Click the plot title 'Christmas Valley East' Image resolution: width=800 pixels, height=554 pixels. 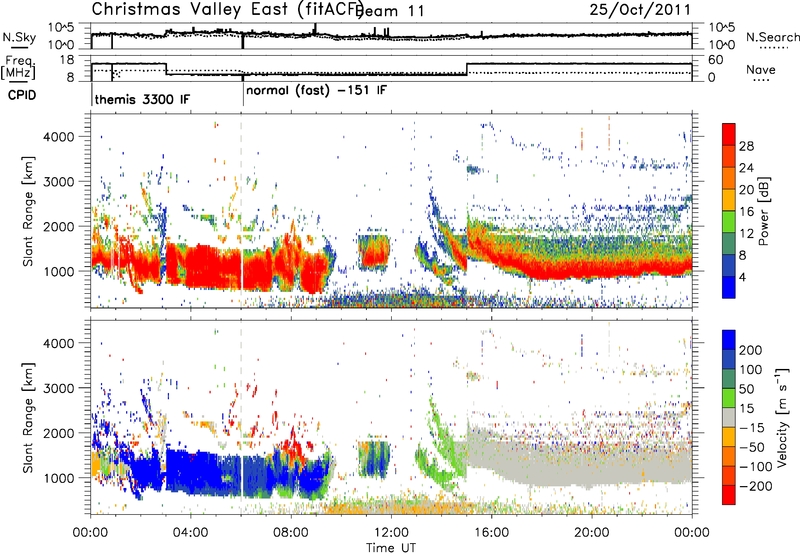(190, 9)
